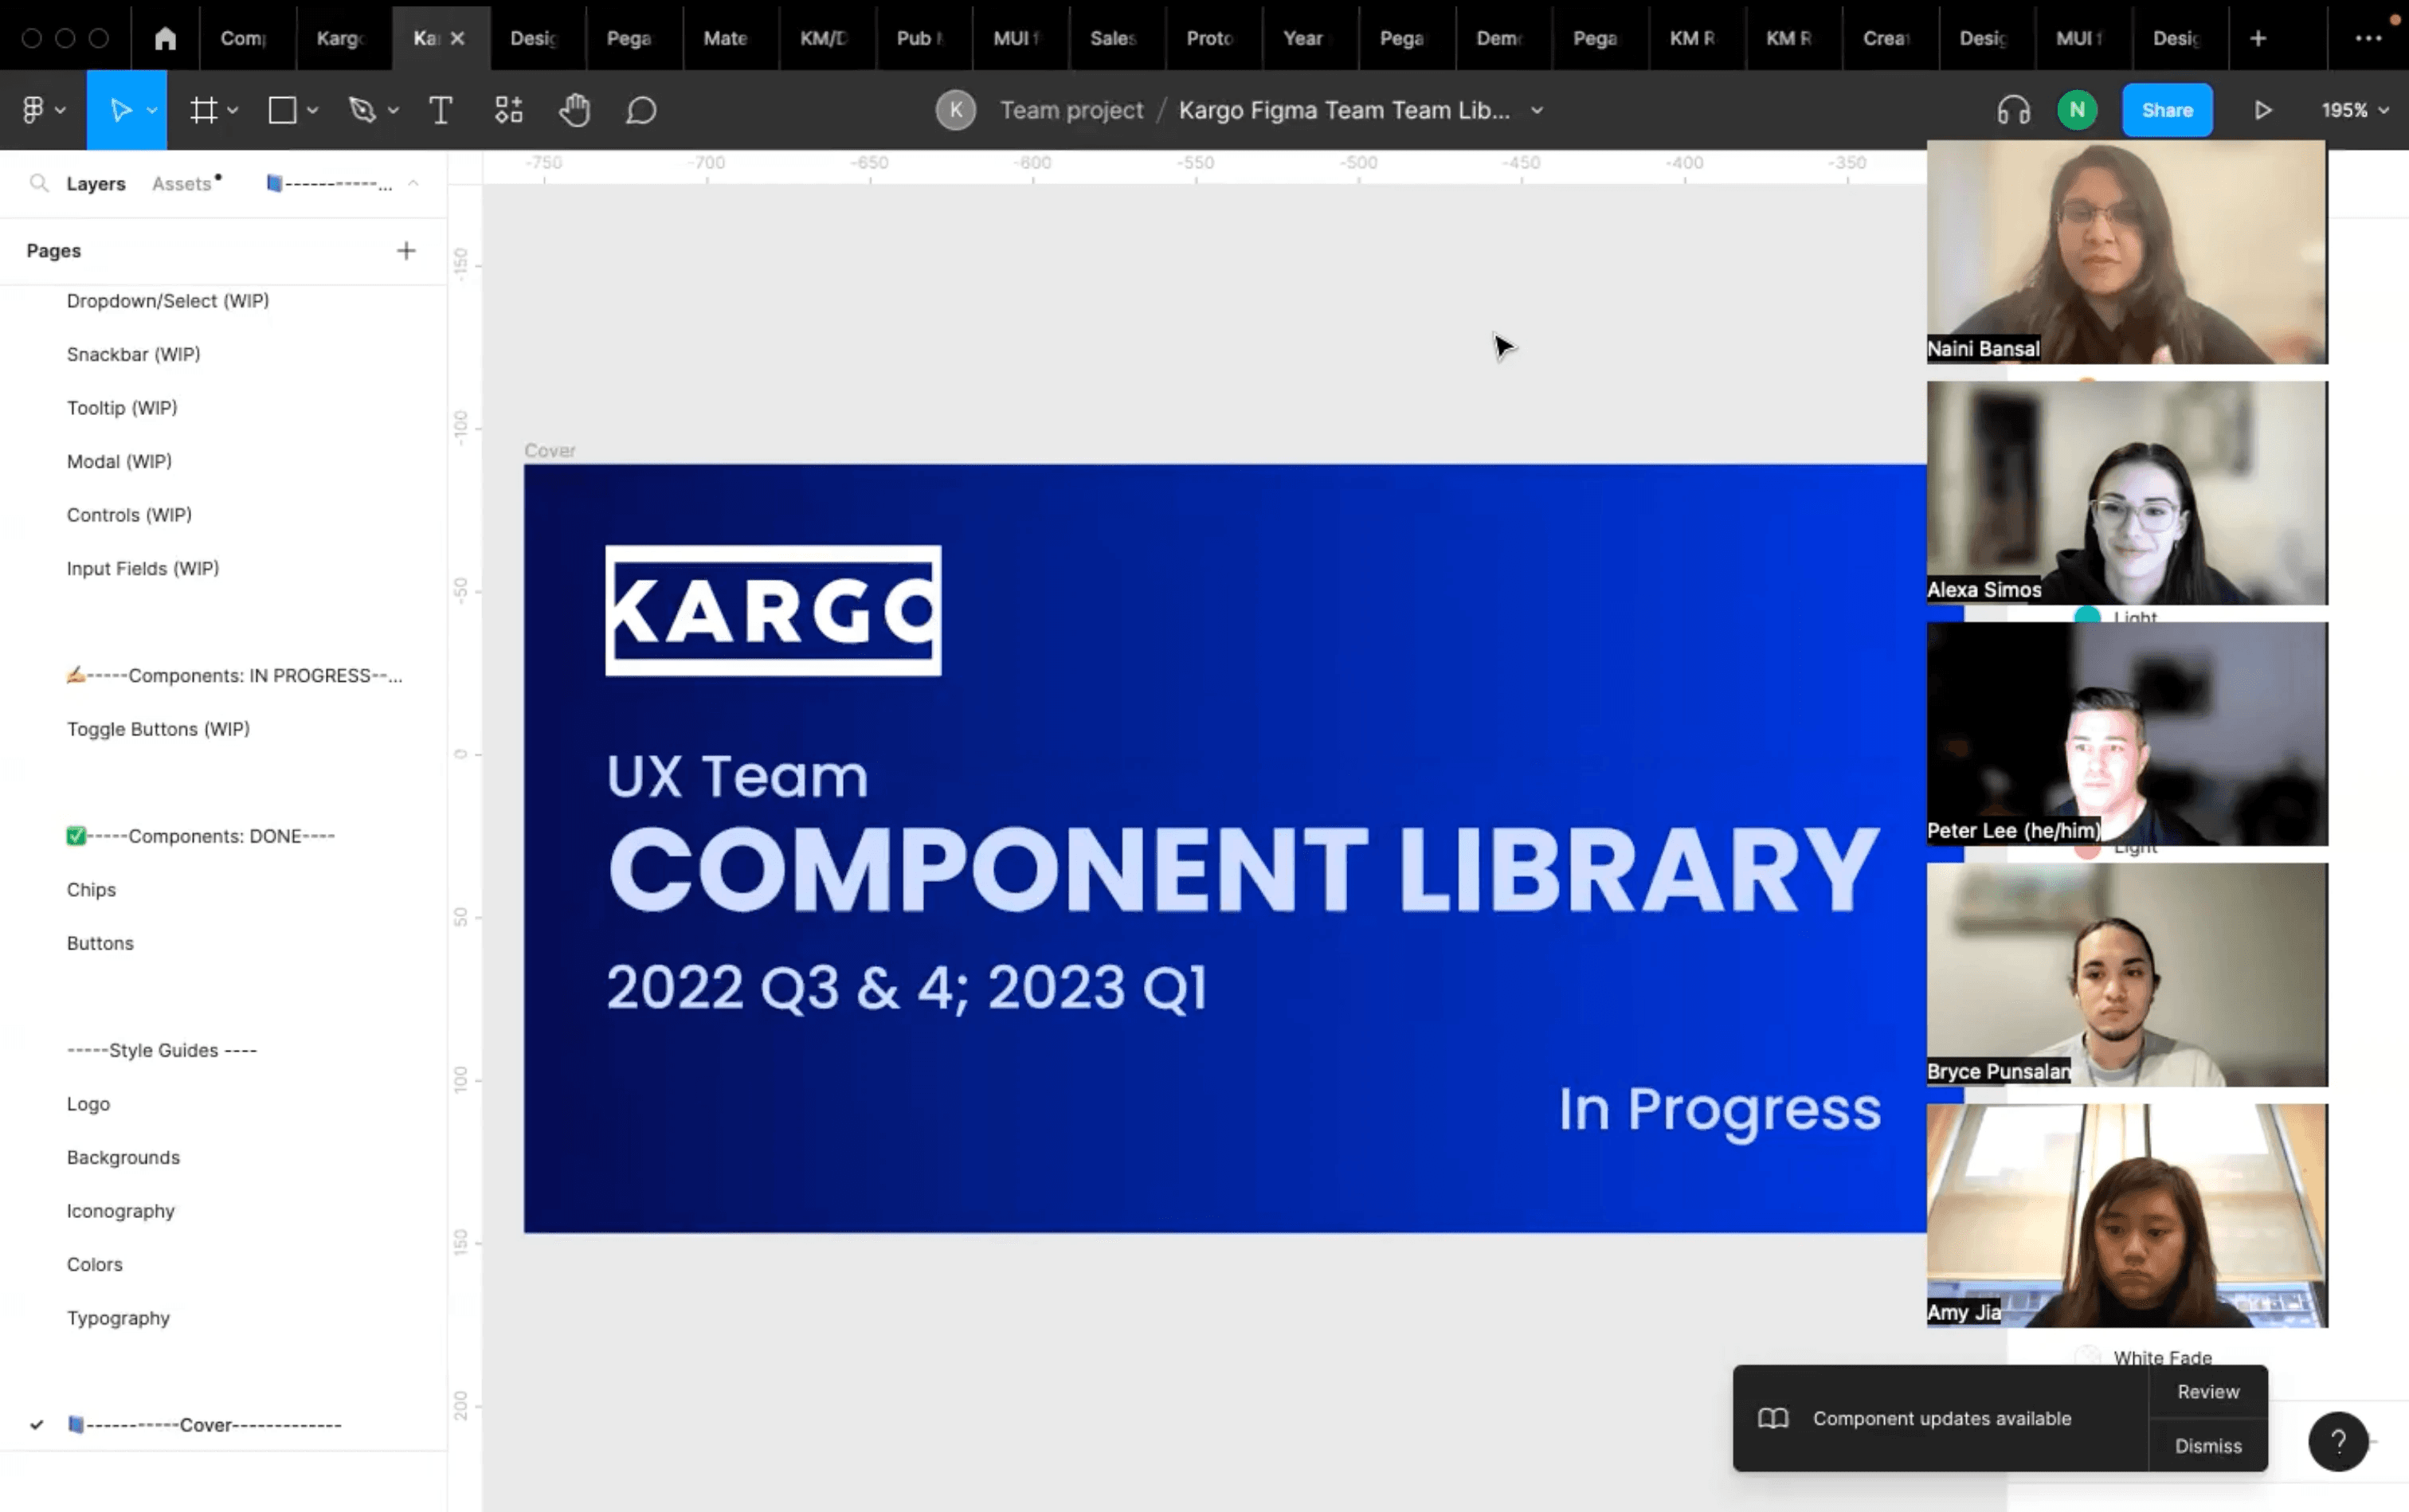
Task: Open the zoom level dropdown
Action: [2354, 110]
